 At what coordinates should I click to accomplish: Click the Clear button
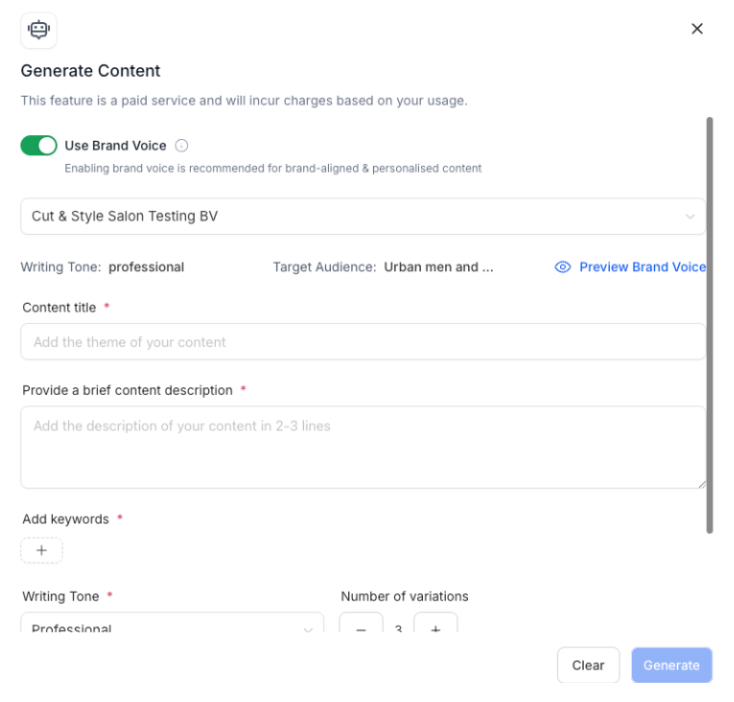[588, 665]
